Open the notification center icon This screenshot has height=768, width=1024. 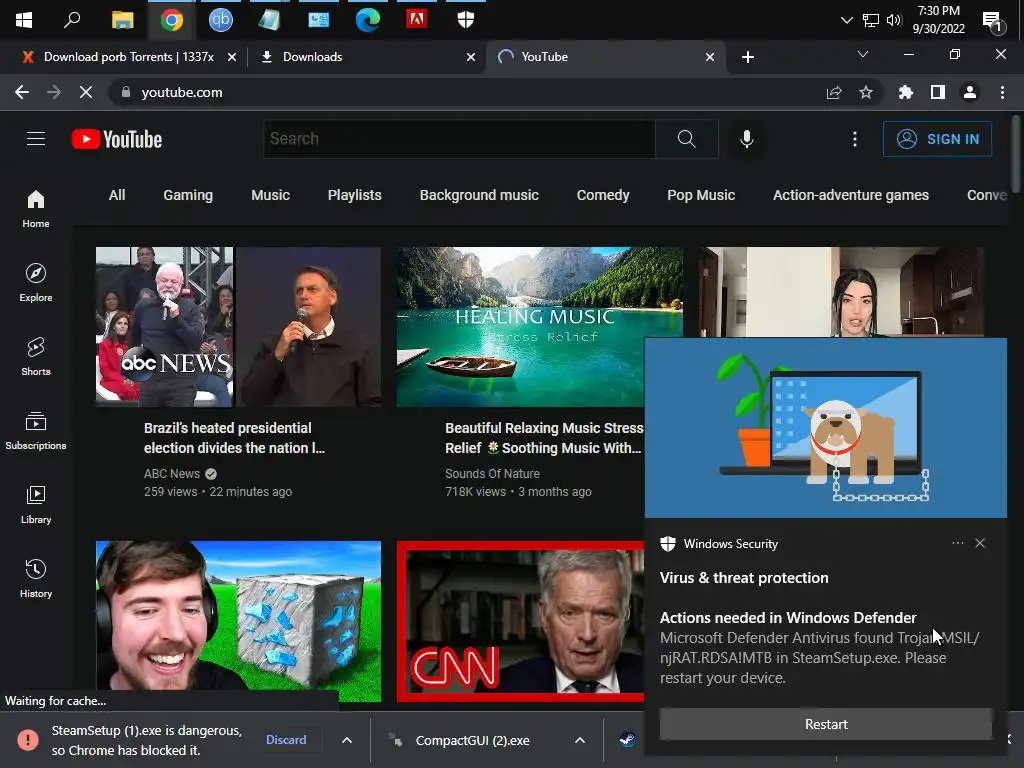(x=993, y=21)
